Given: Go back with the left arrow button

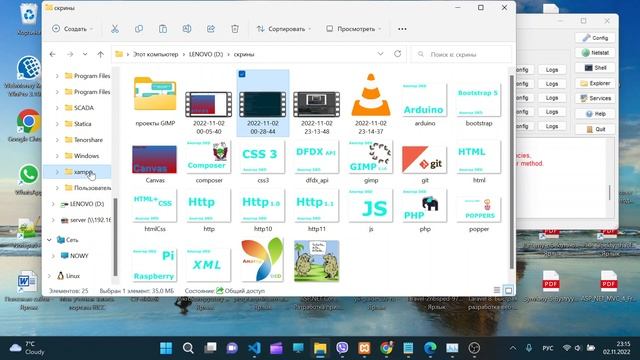Looking at the screenshot, I should [53, 54].
